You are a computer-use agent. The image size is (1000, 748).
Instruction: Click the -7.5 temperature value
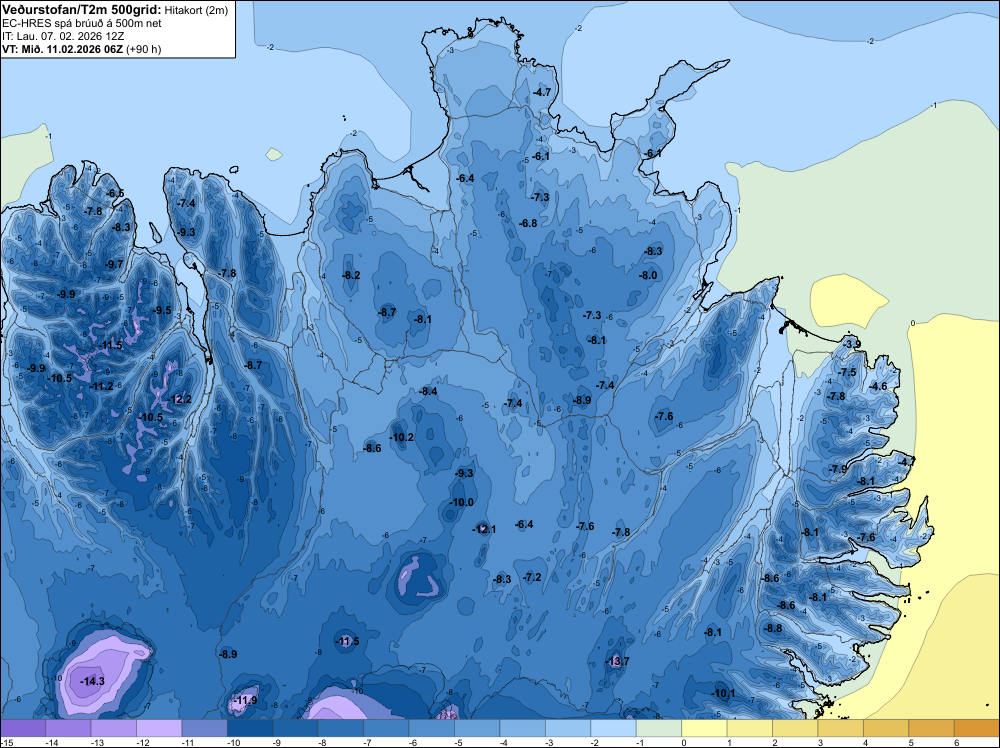[x=848, y=372]
